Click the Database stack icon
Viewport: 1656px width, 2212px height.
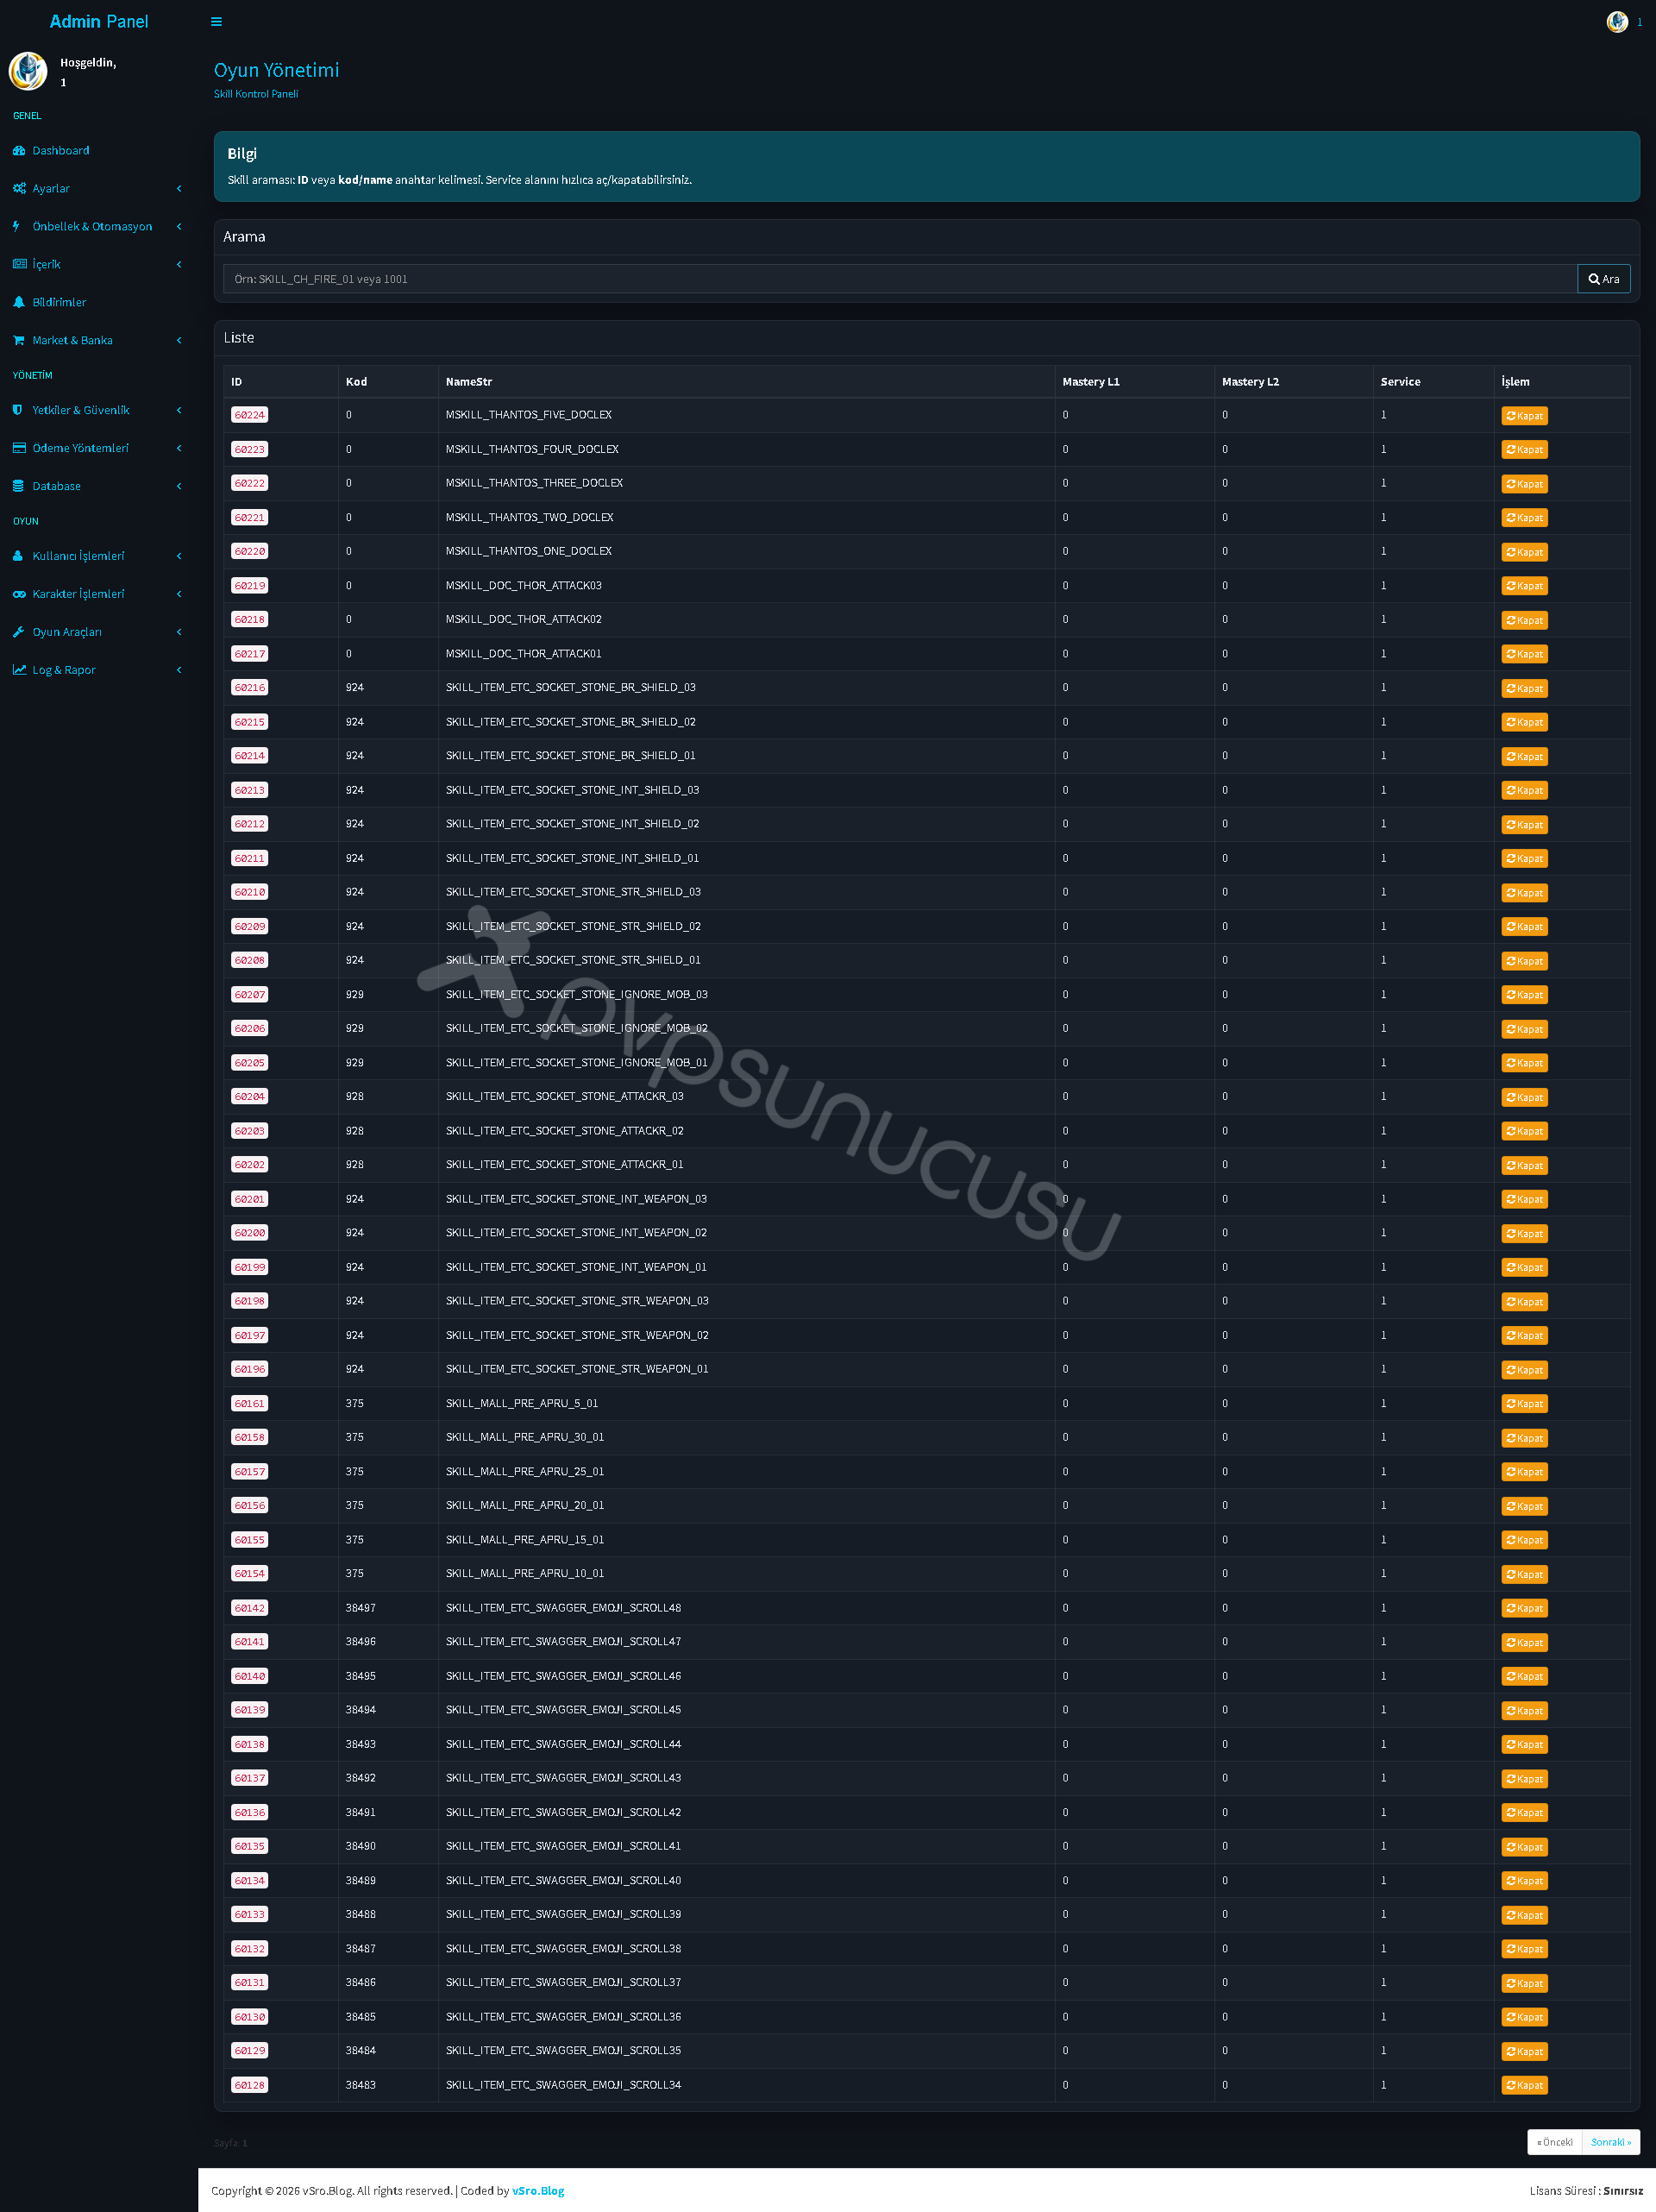(x=19, y=486)
